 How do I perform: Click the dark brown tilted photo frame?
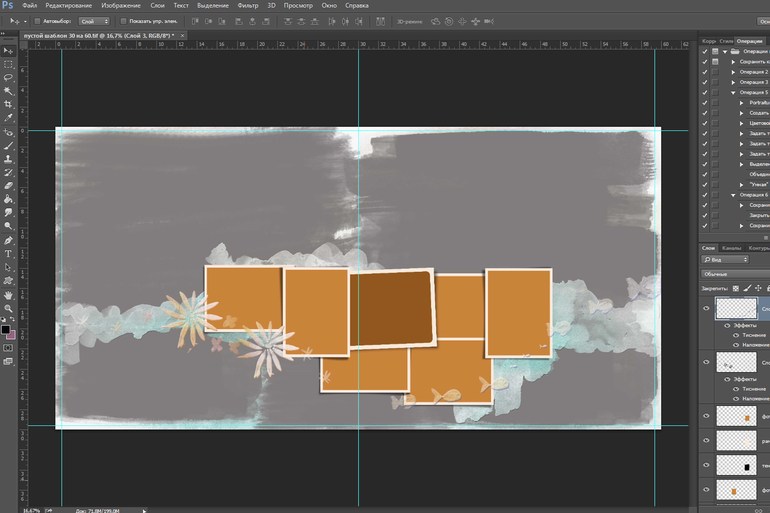393,307
